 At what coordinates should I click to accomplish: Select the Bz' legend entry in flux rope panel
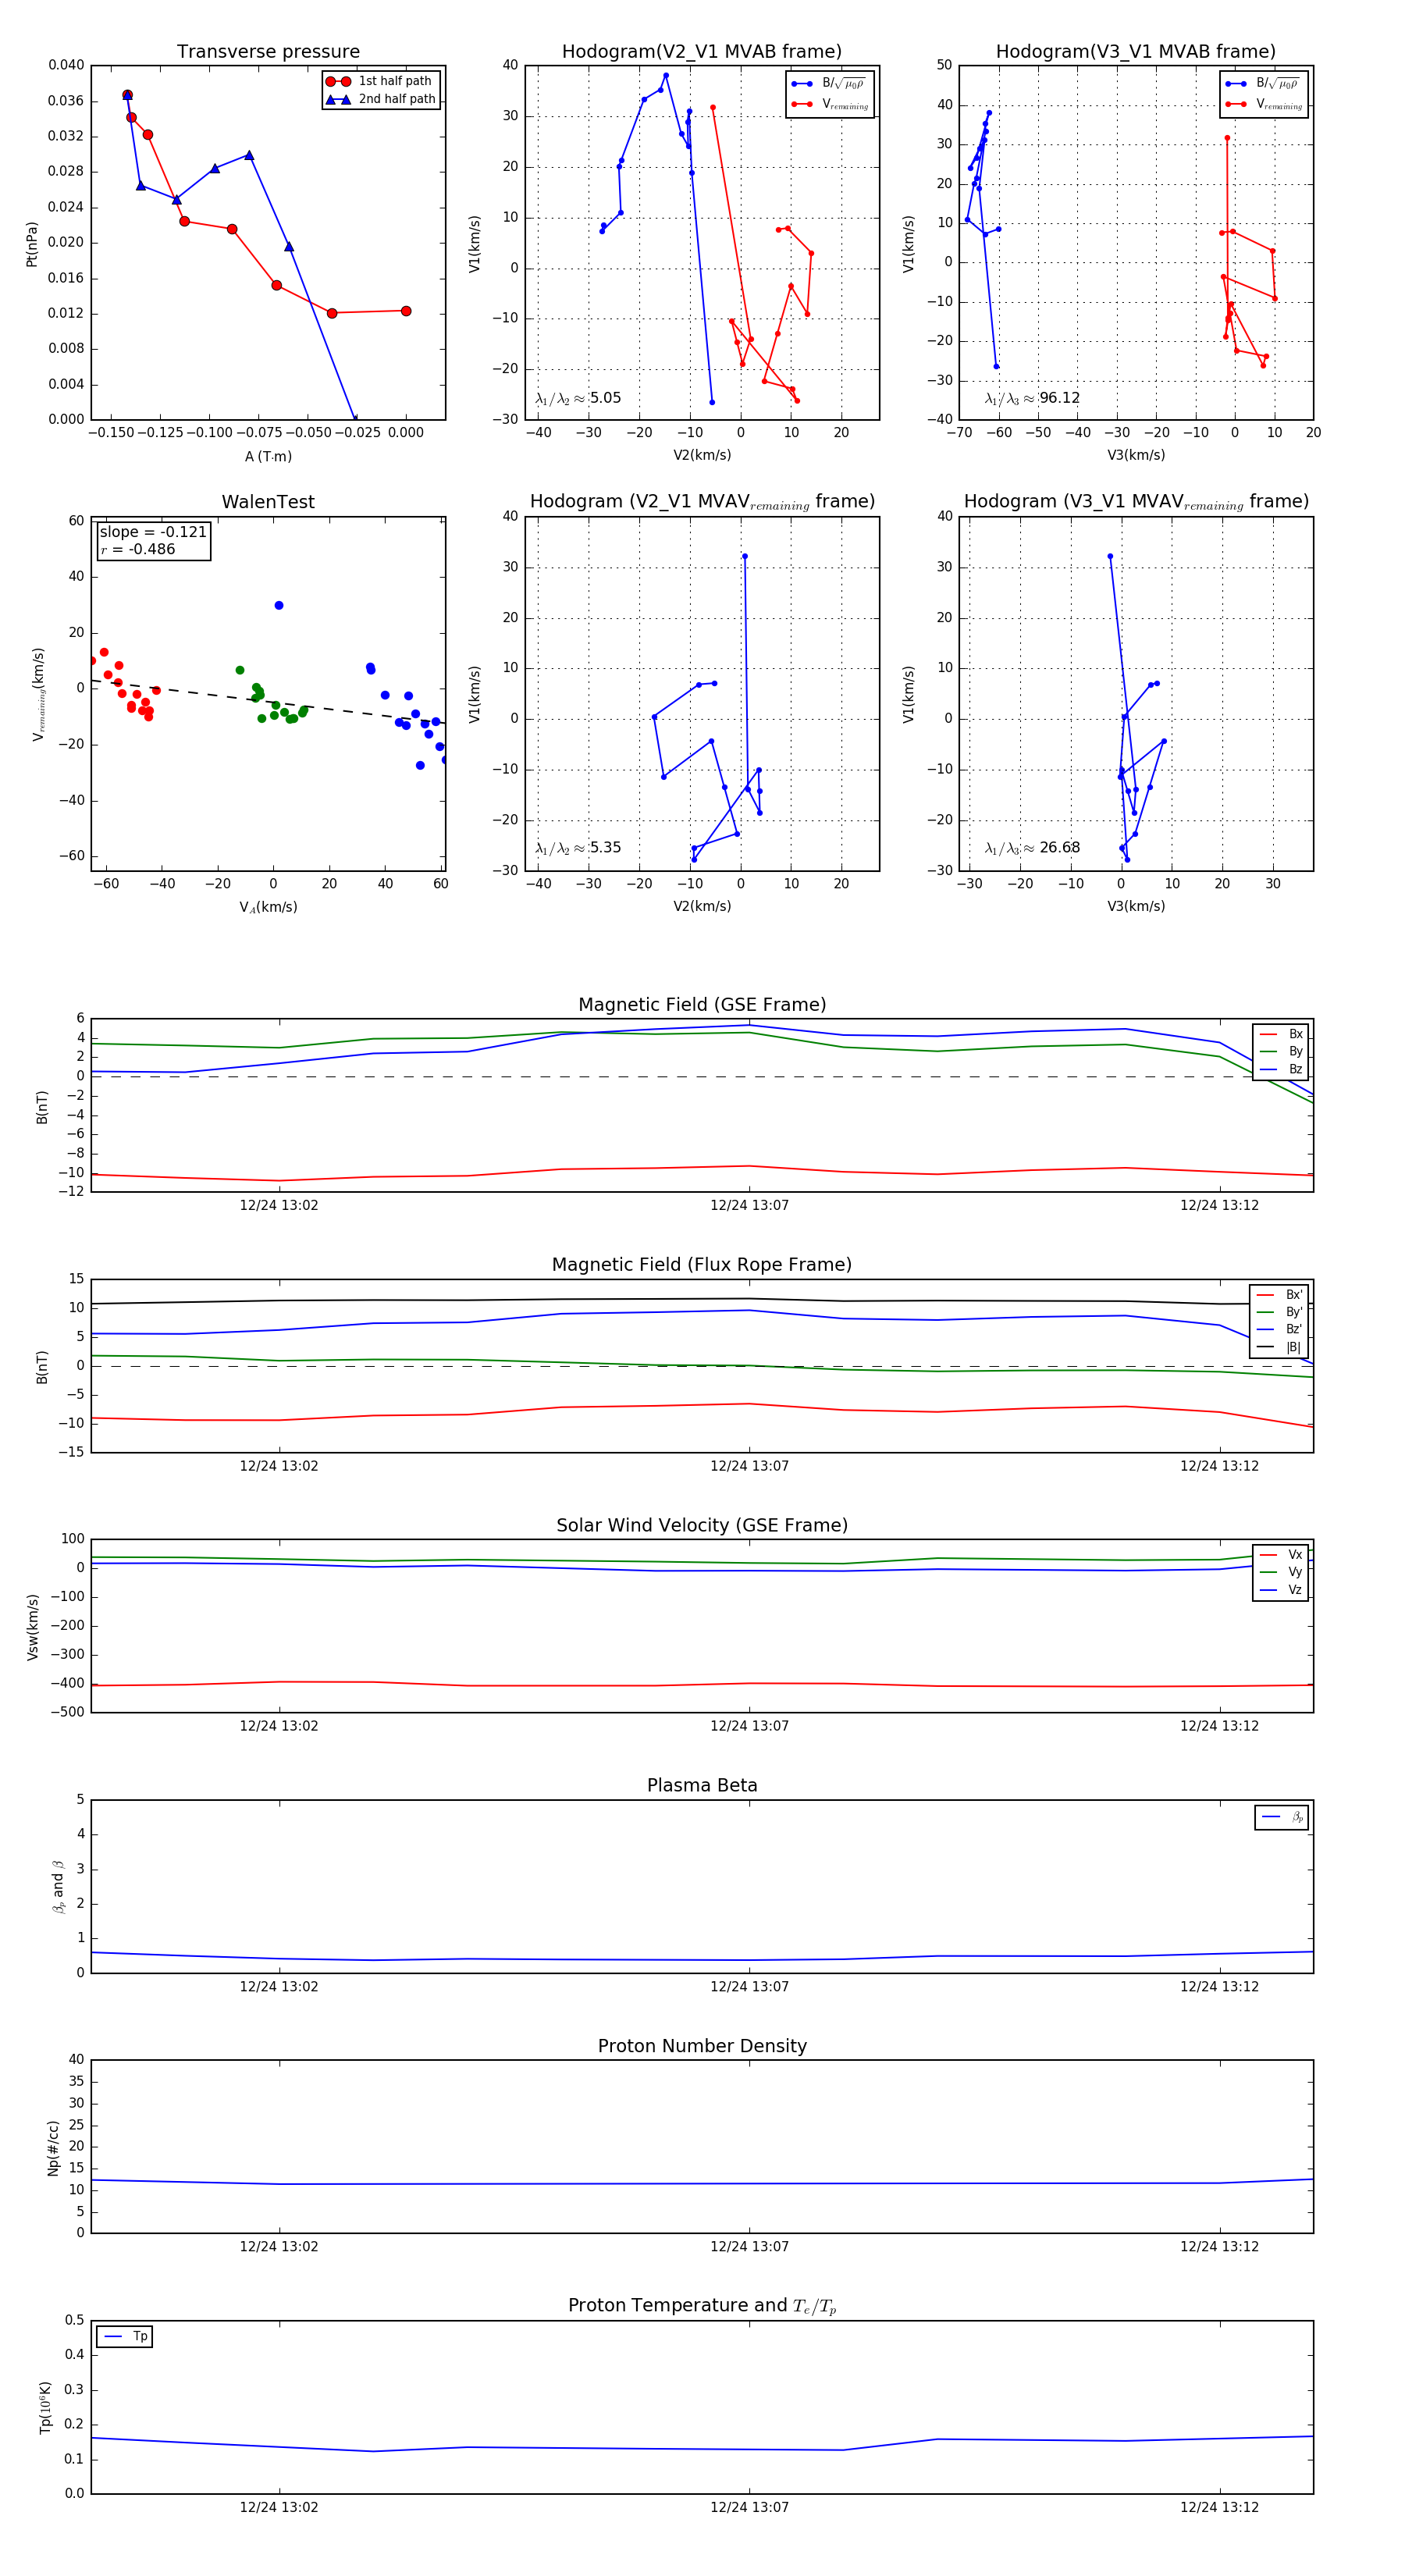click(1280, 1329)
